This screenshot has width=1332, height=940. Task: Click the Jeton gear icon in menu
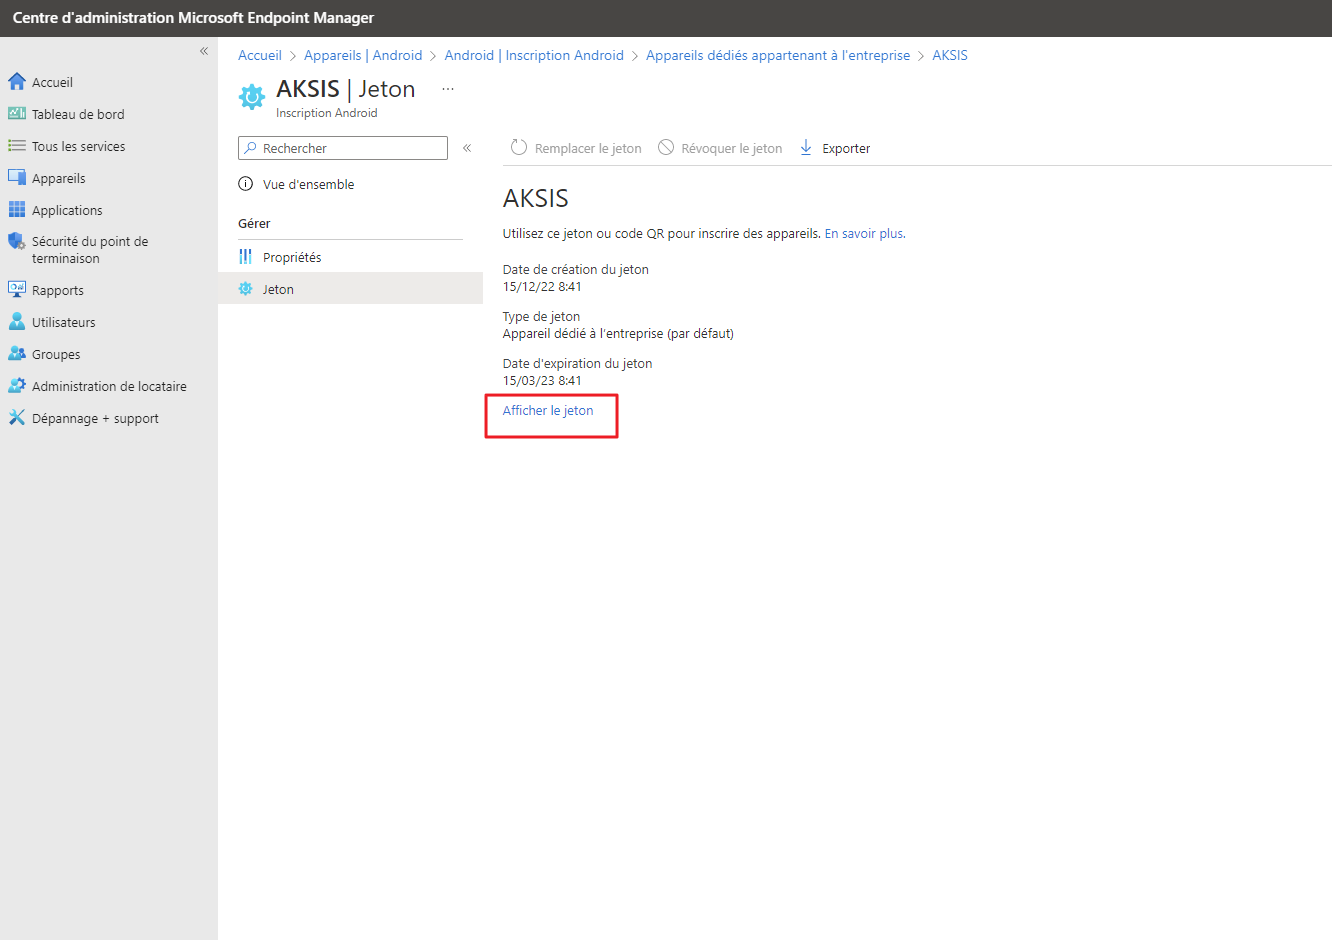[246, 289]
